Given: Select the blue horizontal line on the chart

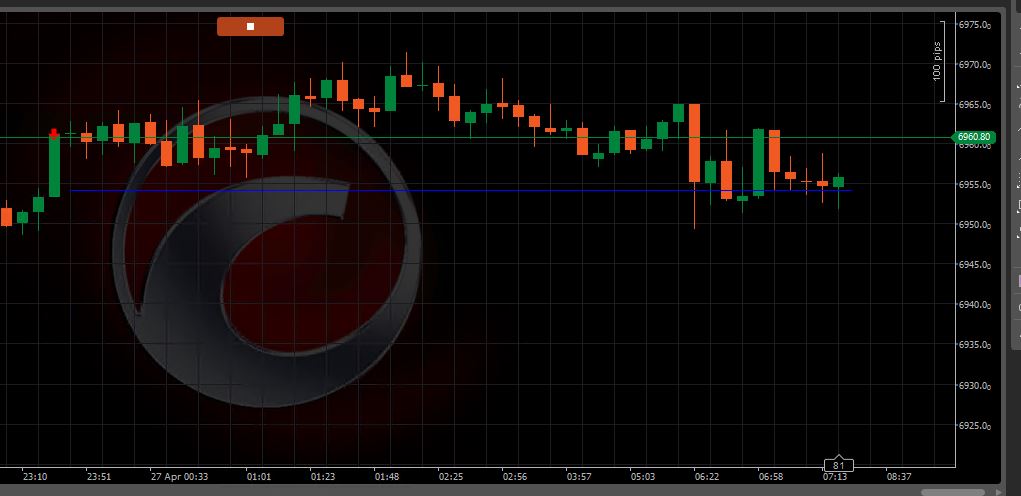Looking at the screenshot, I should click(460, 191).
